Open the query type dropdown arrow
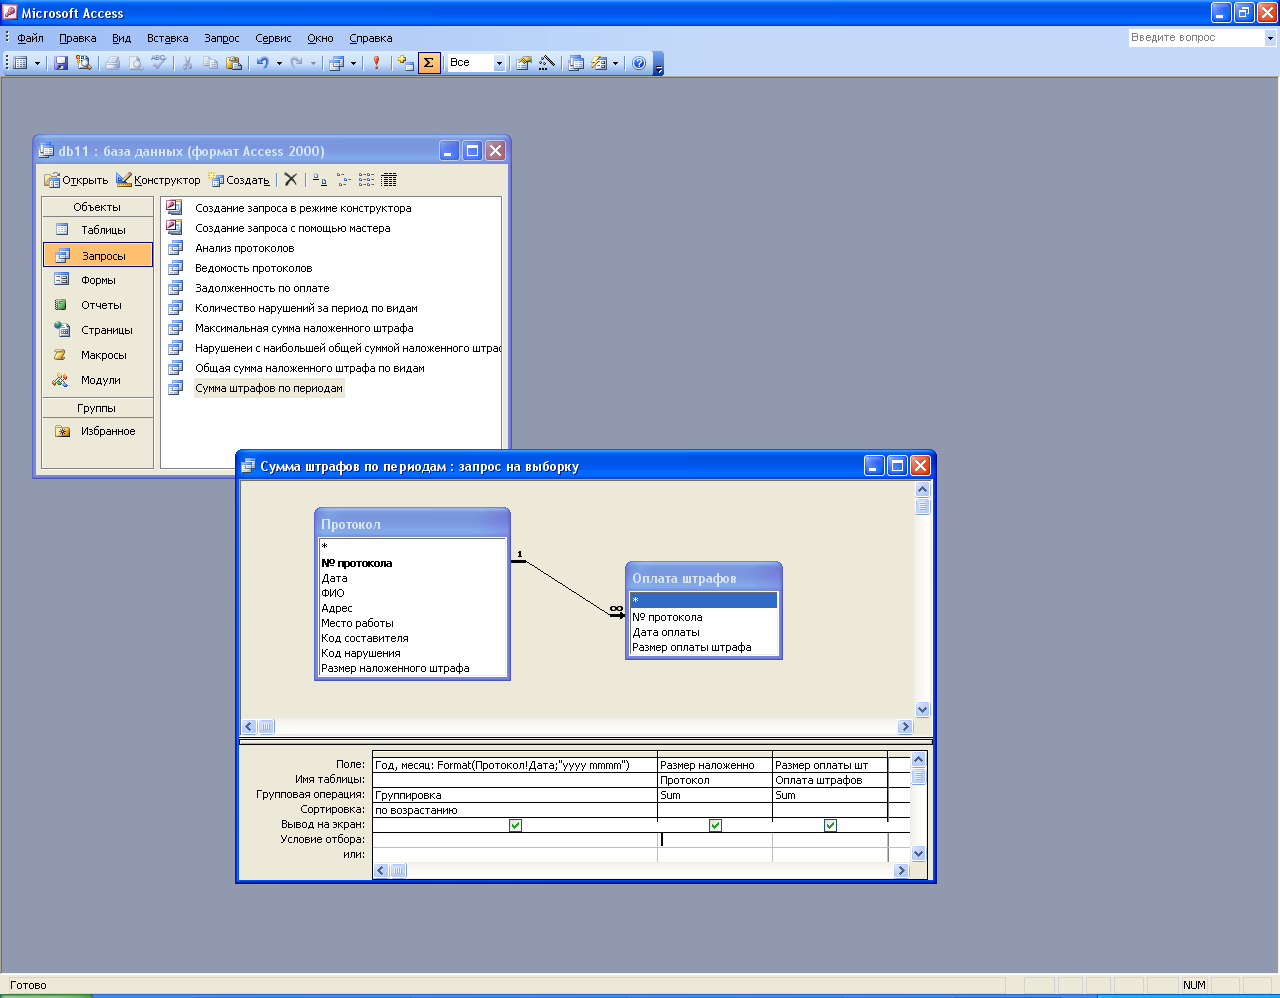This screenshot has width=1280, height=998. [352, 63]
